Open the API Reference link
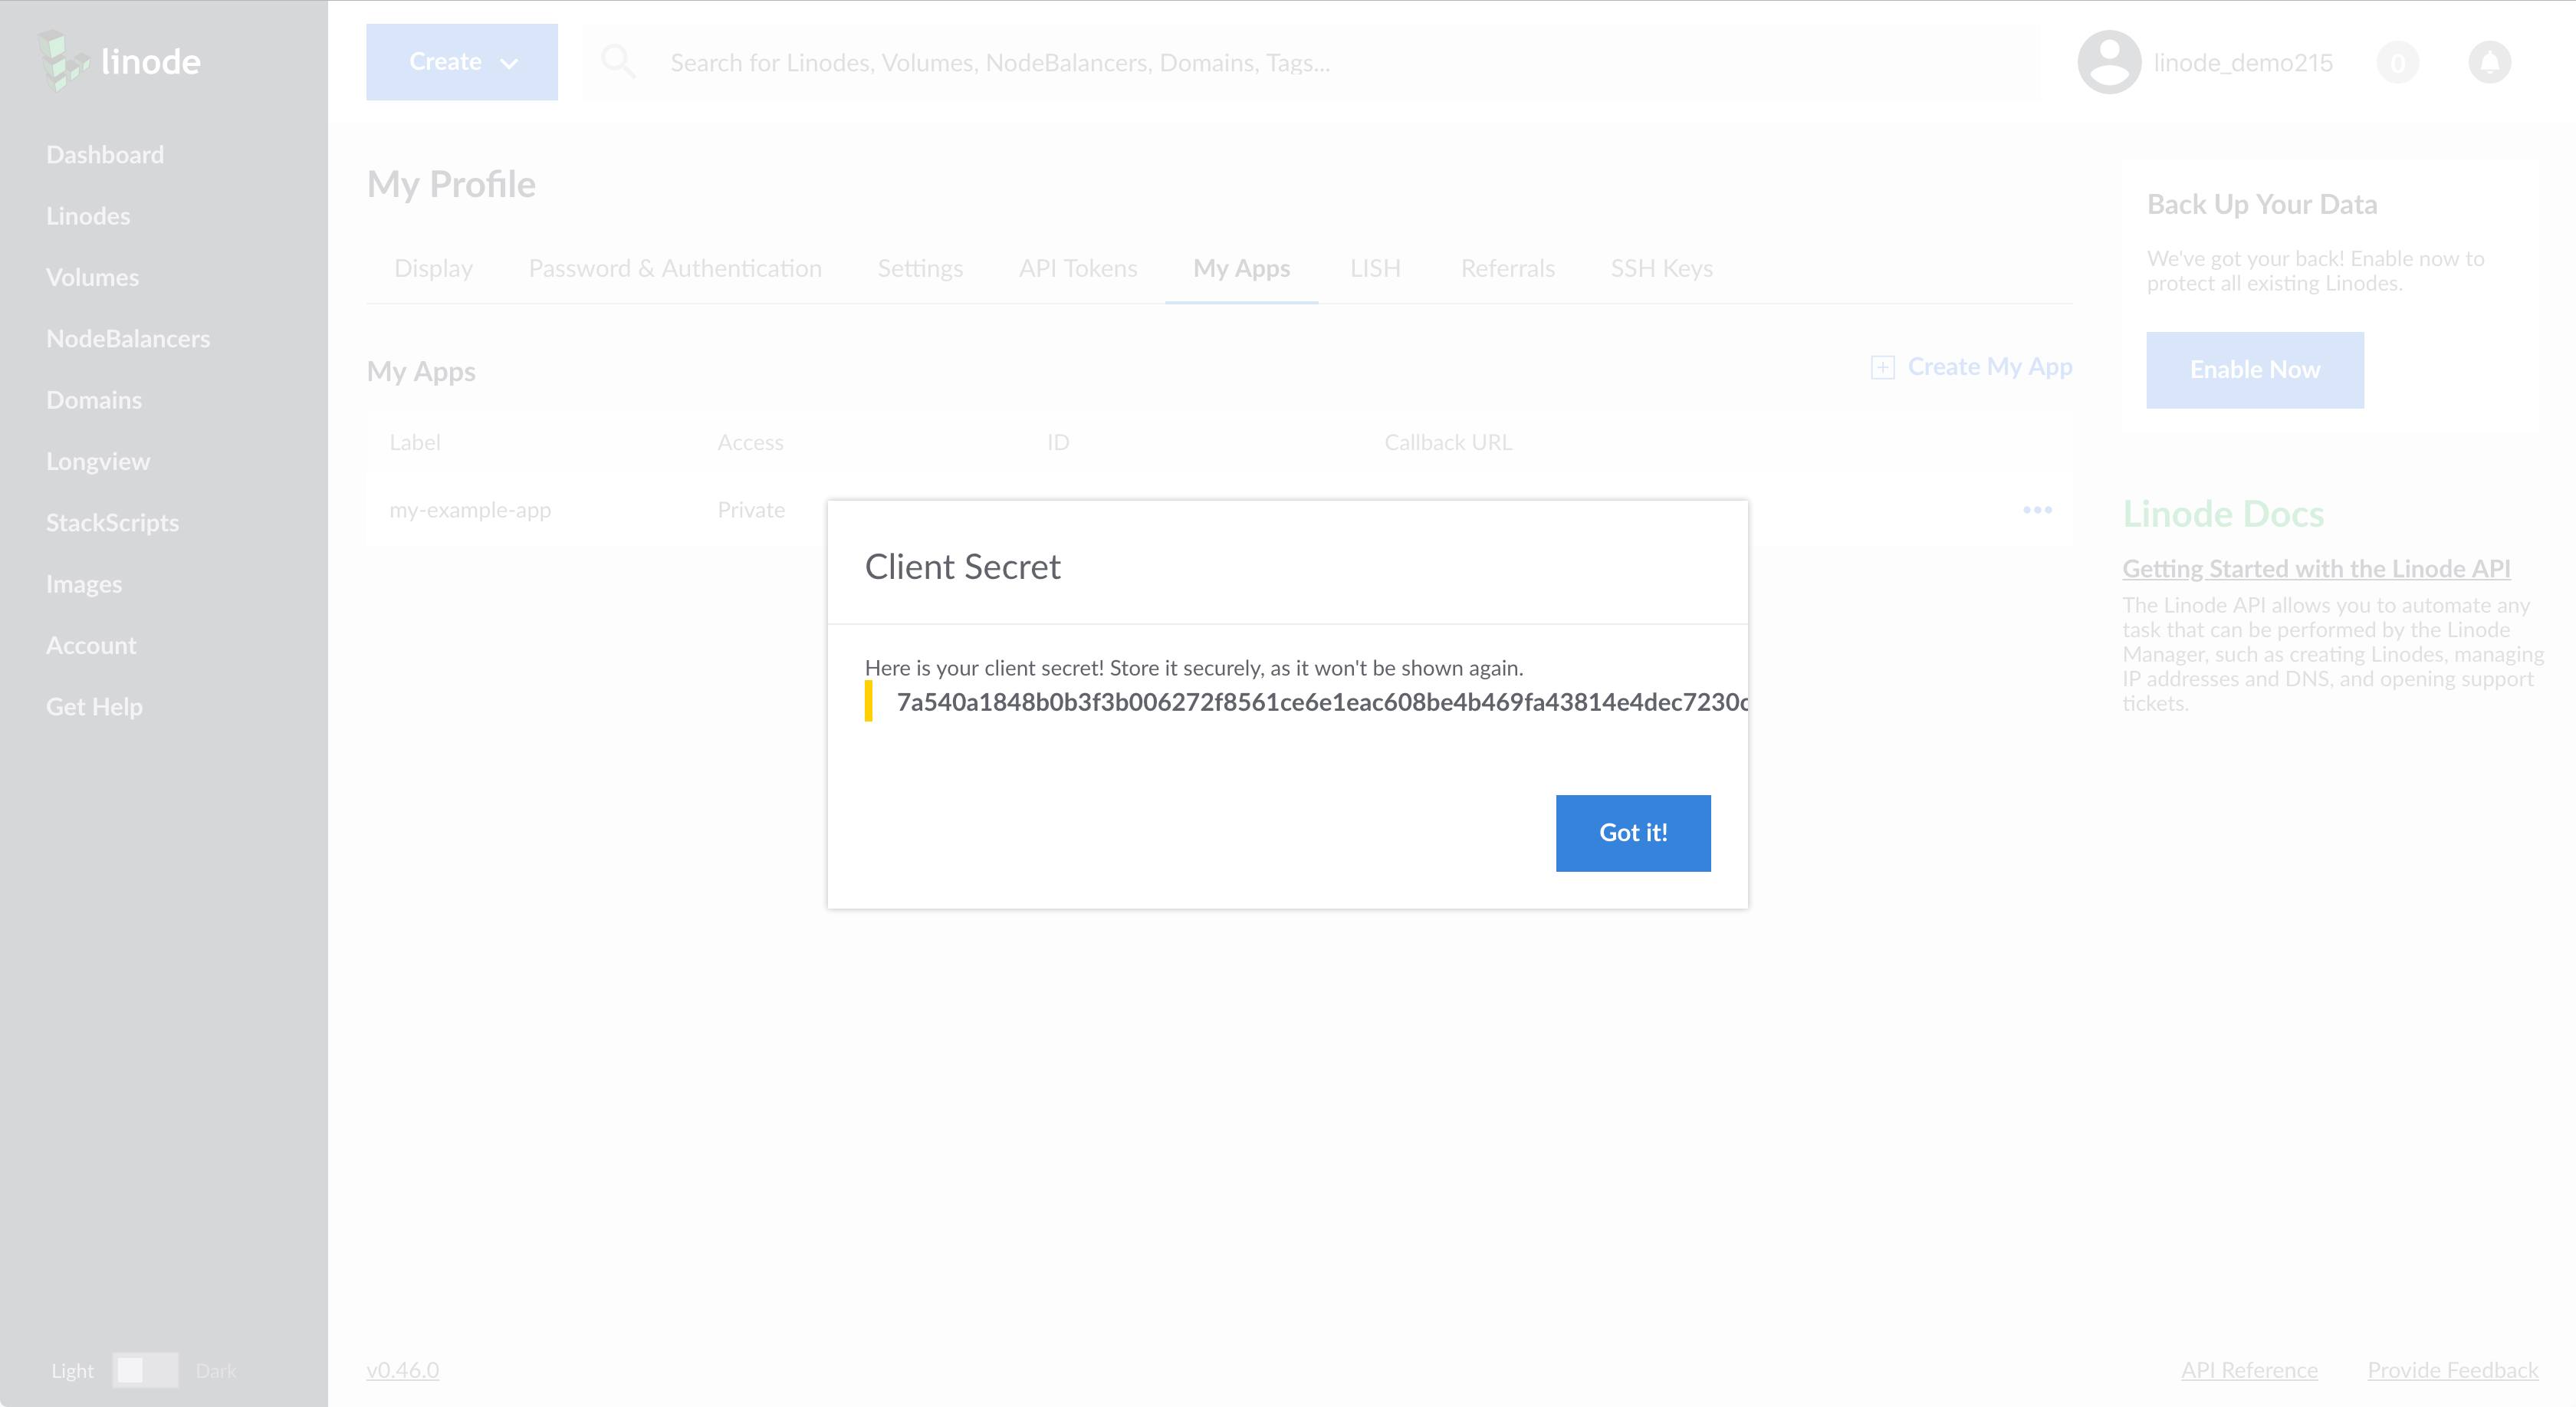Image resolution: width=2576 pixels, height=1407 pixels. click(2250, 1370)
